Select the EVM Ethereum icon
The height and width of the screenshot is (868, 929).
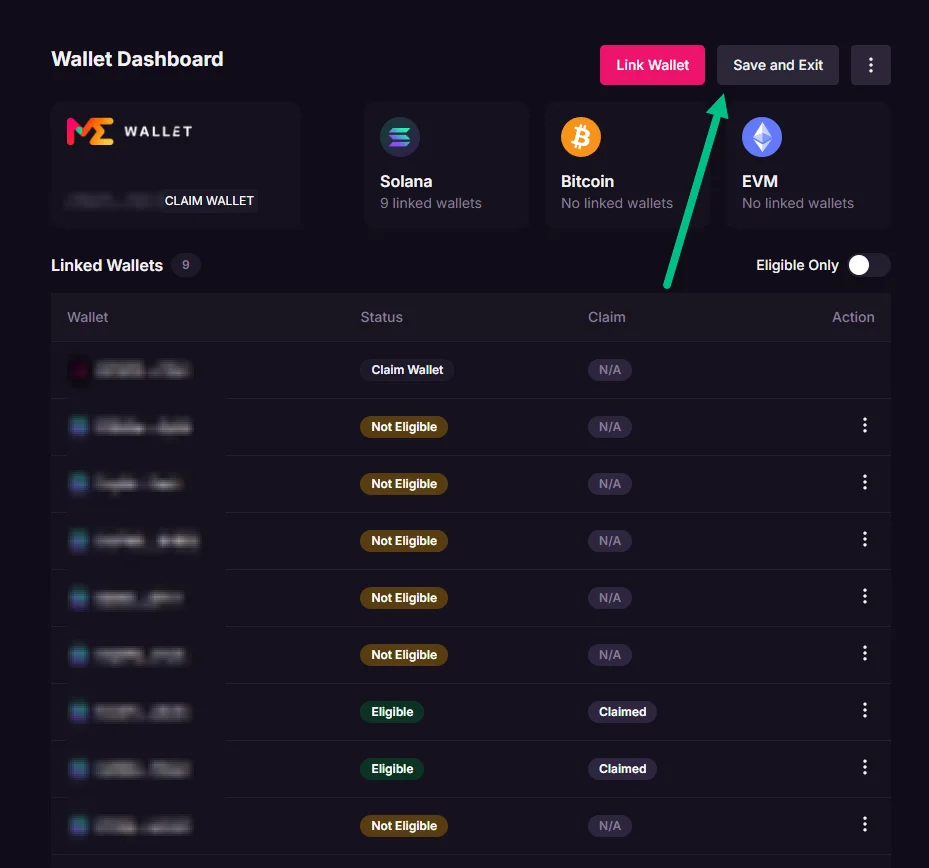coord(762,137)
